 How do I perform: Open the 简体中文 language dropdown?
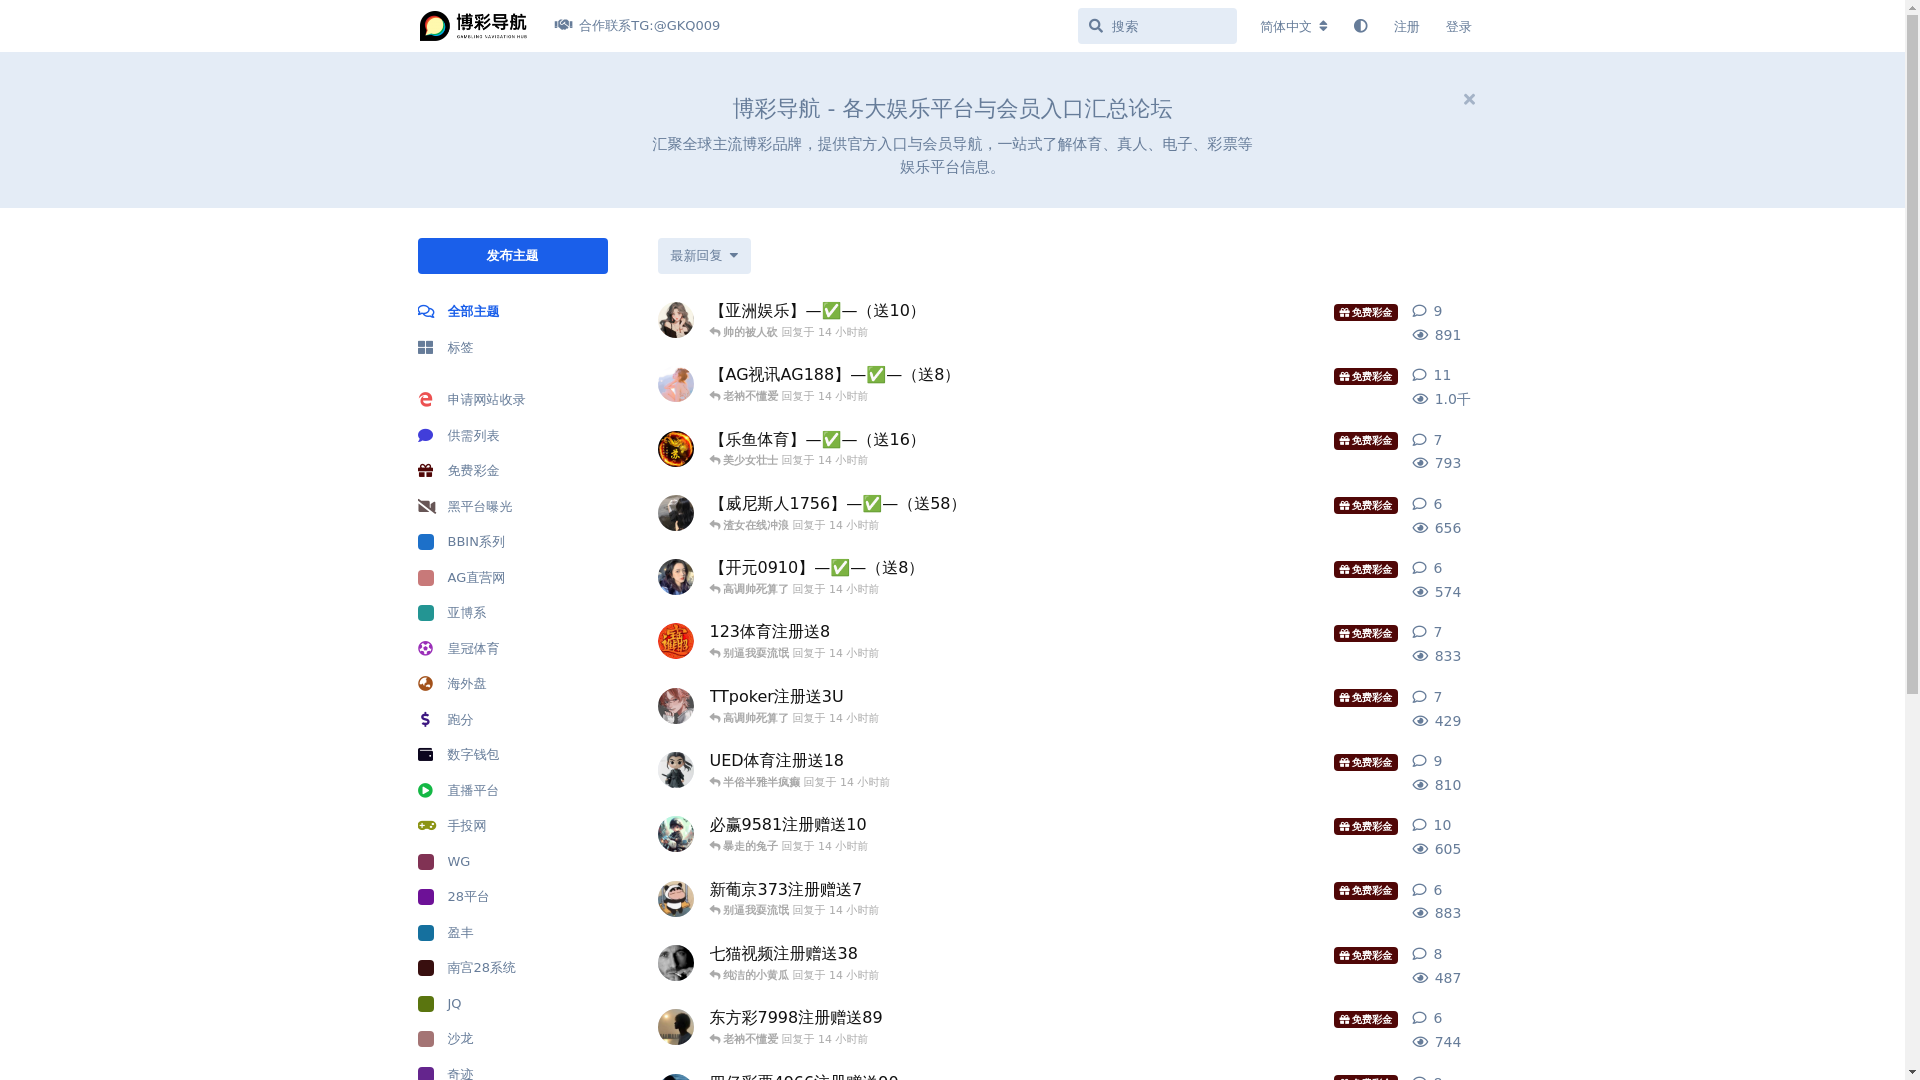(x=1293, y=26)
